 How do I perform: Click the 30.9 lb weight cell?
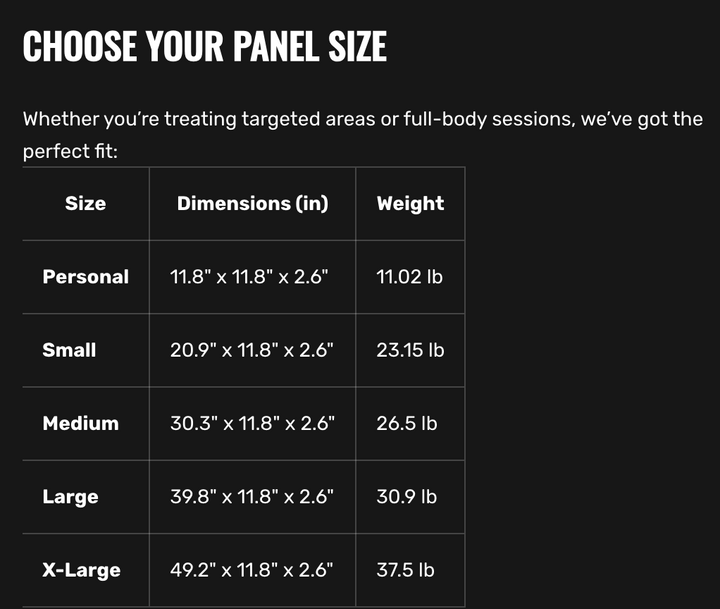point(407,496)
